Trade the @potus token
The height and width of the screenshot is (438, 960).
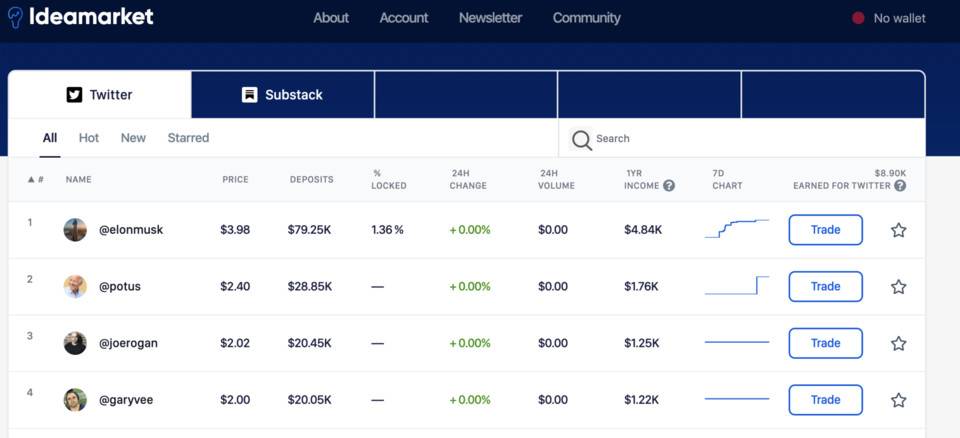click(825, 287)
